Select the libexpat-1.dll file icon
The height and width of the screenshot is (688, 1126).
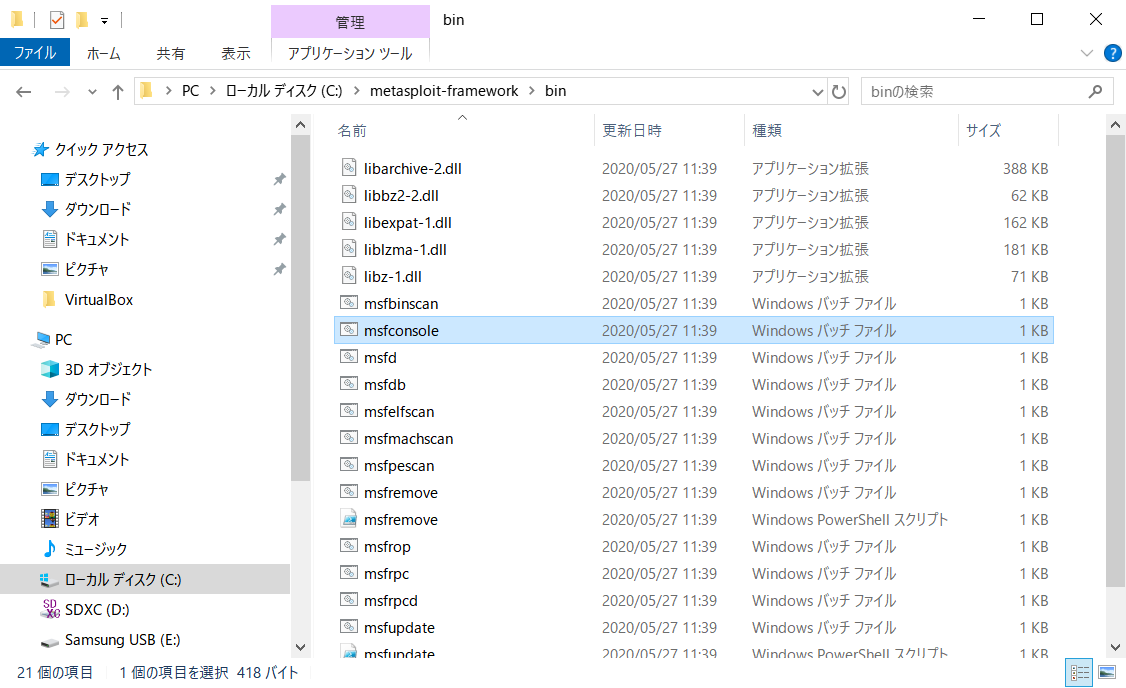point(349,223)
